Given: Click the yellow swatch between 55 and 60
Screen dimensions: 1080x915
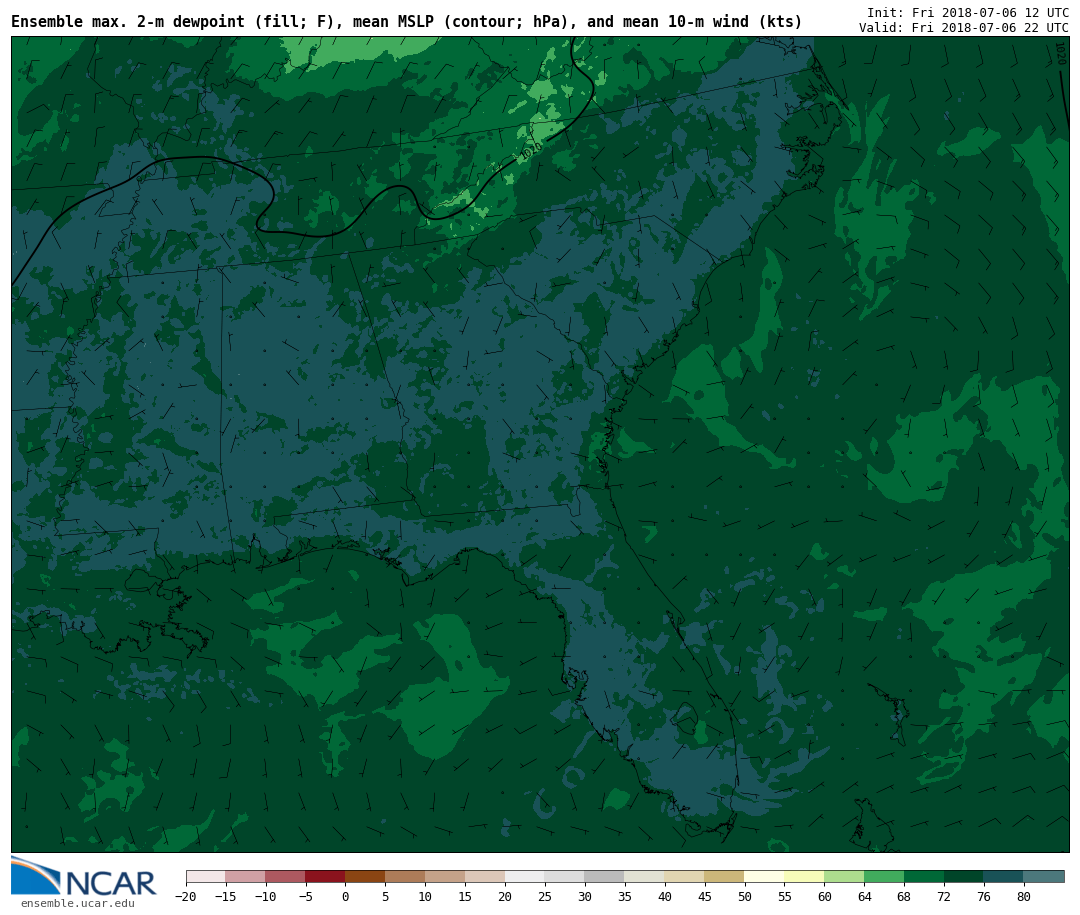Looking at the screenshot, I should [x=804, y=876].
